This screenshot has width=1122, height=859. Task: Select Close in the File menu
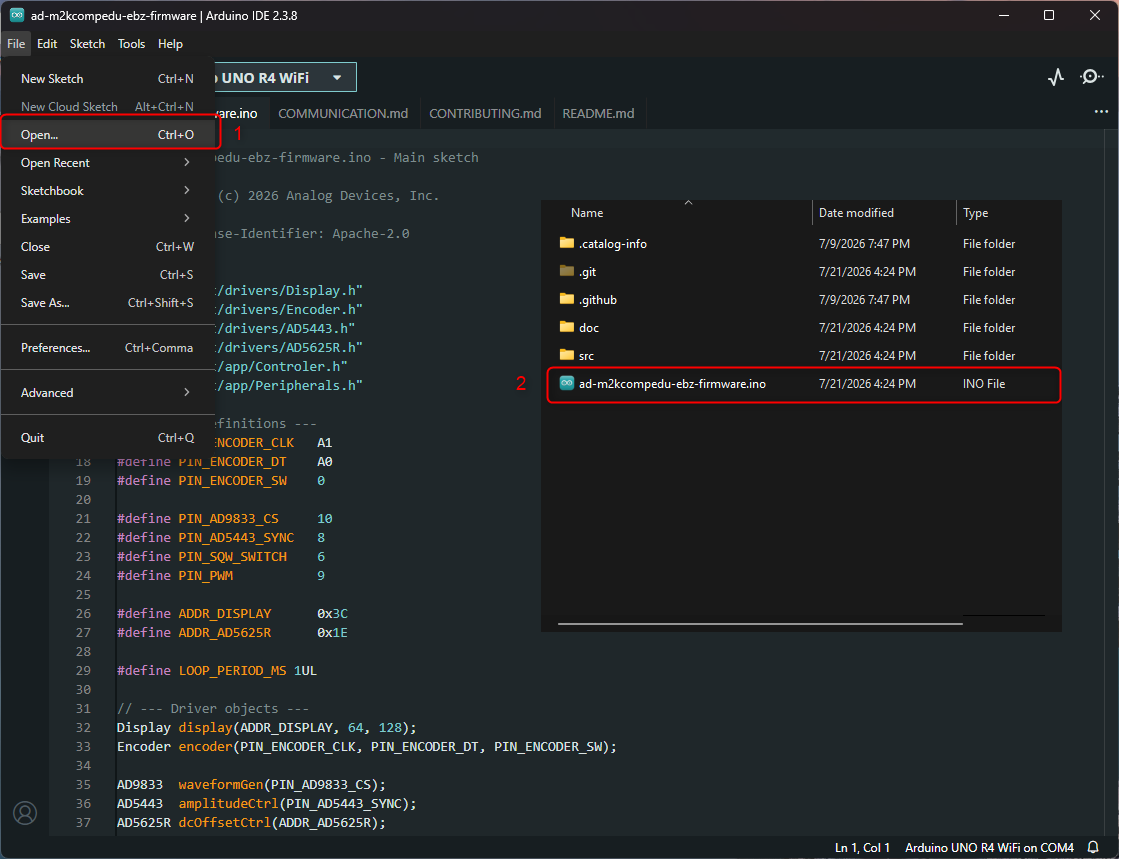(x=107, y=246)
